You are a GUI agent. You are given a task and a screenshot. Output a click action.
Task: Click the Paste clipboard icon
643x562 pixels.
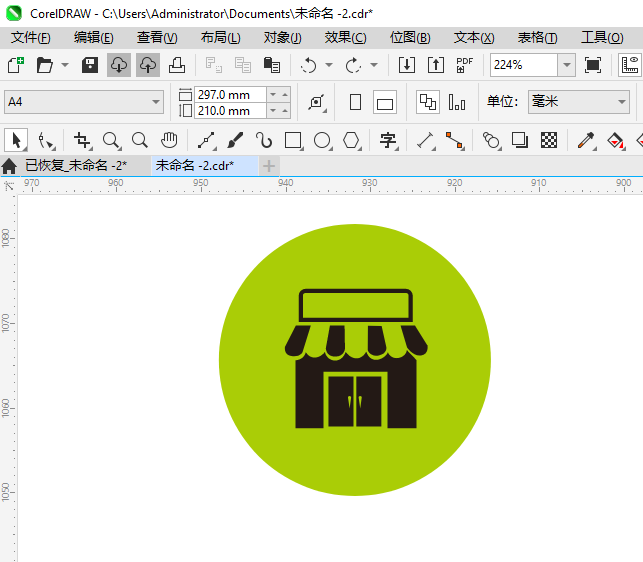[x=271, y=65]
